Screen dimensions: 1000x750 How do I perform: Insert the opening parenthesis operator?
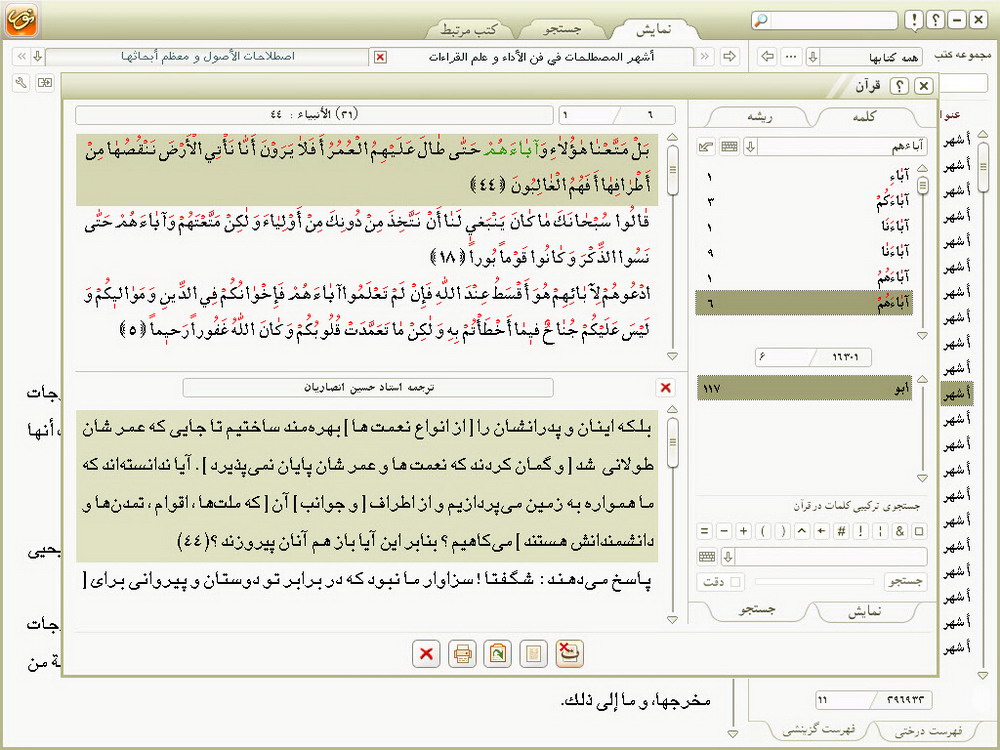(x=763, y=531)
